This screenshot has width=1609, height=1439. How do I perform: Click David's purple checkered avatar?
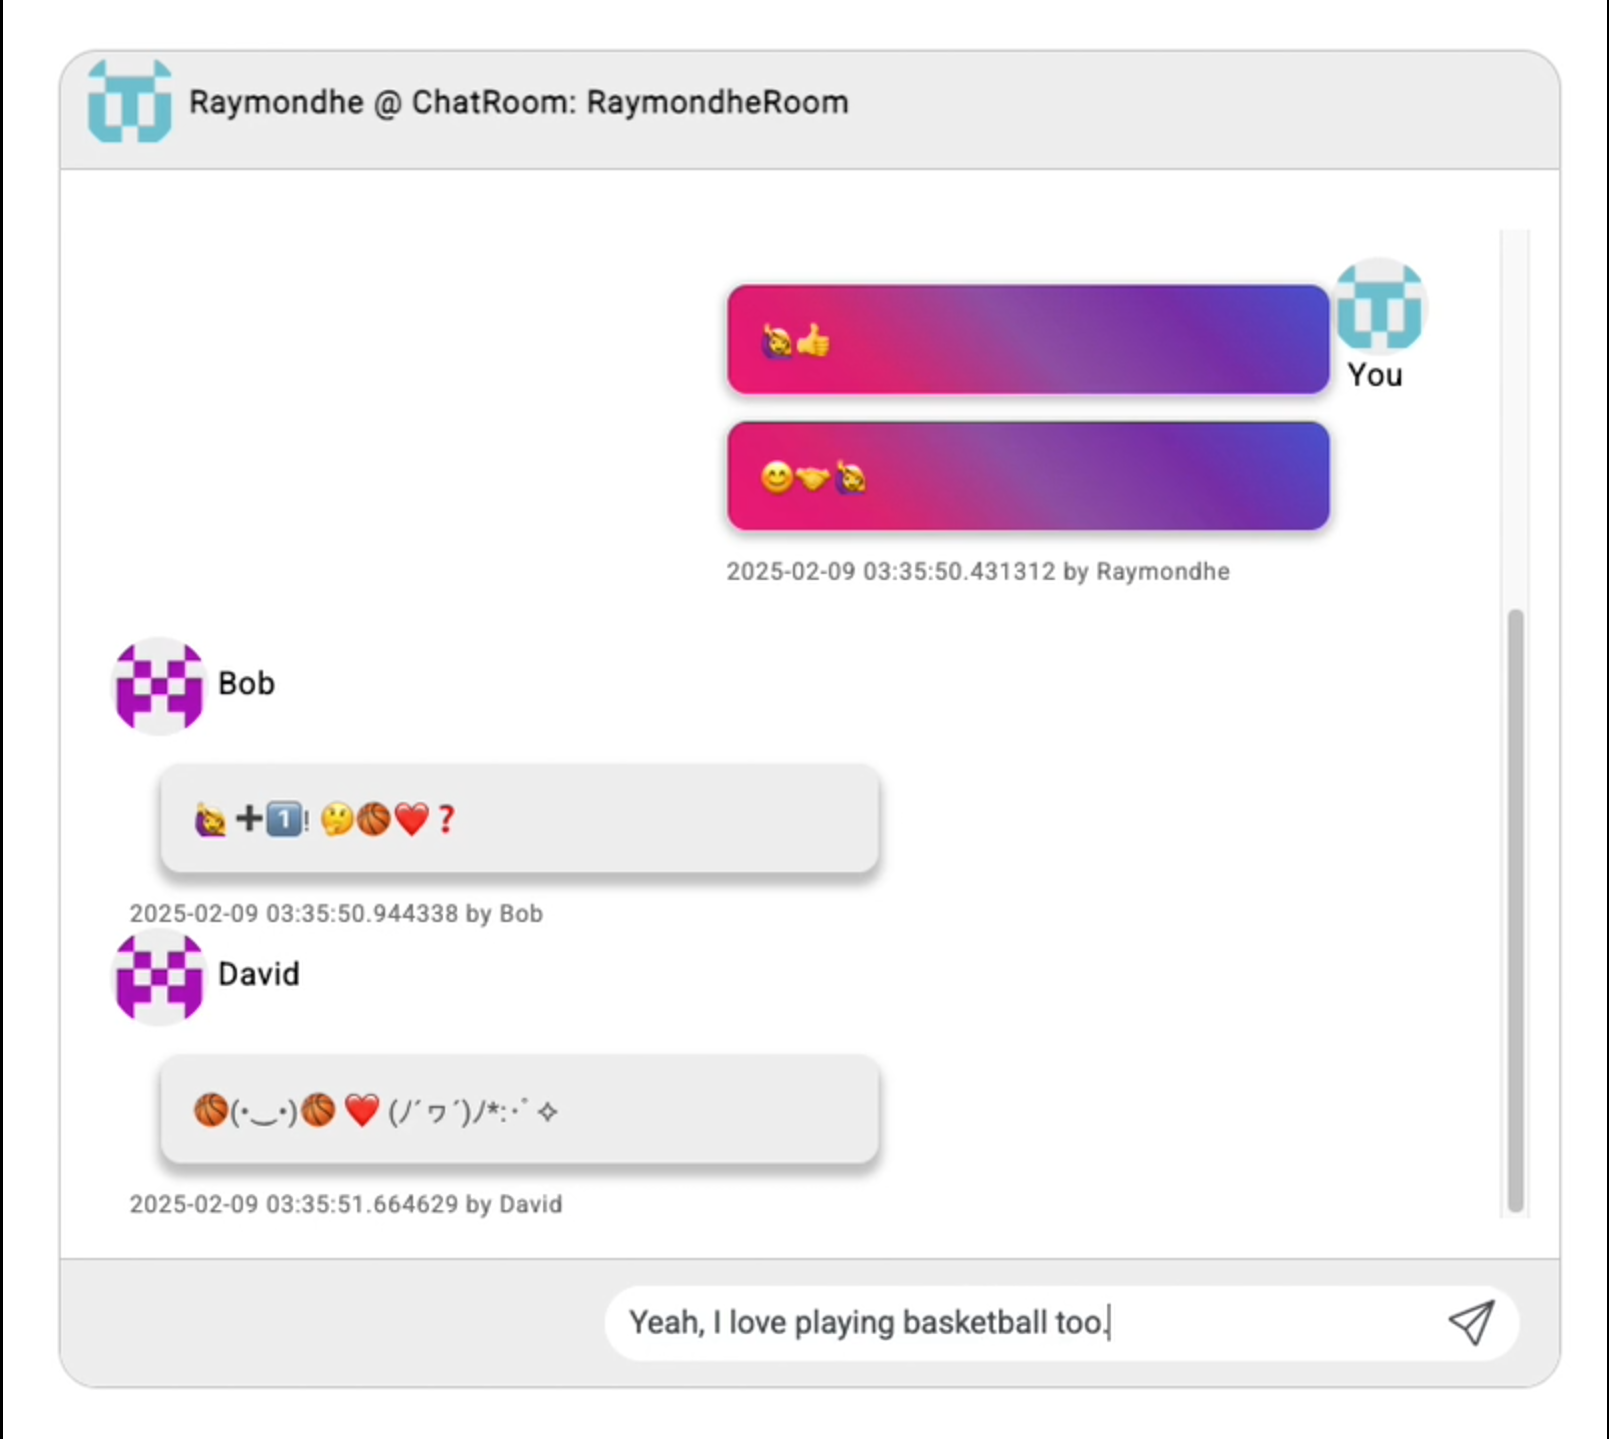159,976
